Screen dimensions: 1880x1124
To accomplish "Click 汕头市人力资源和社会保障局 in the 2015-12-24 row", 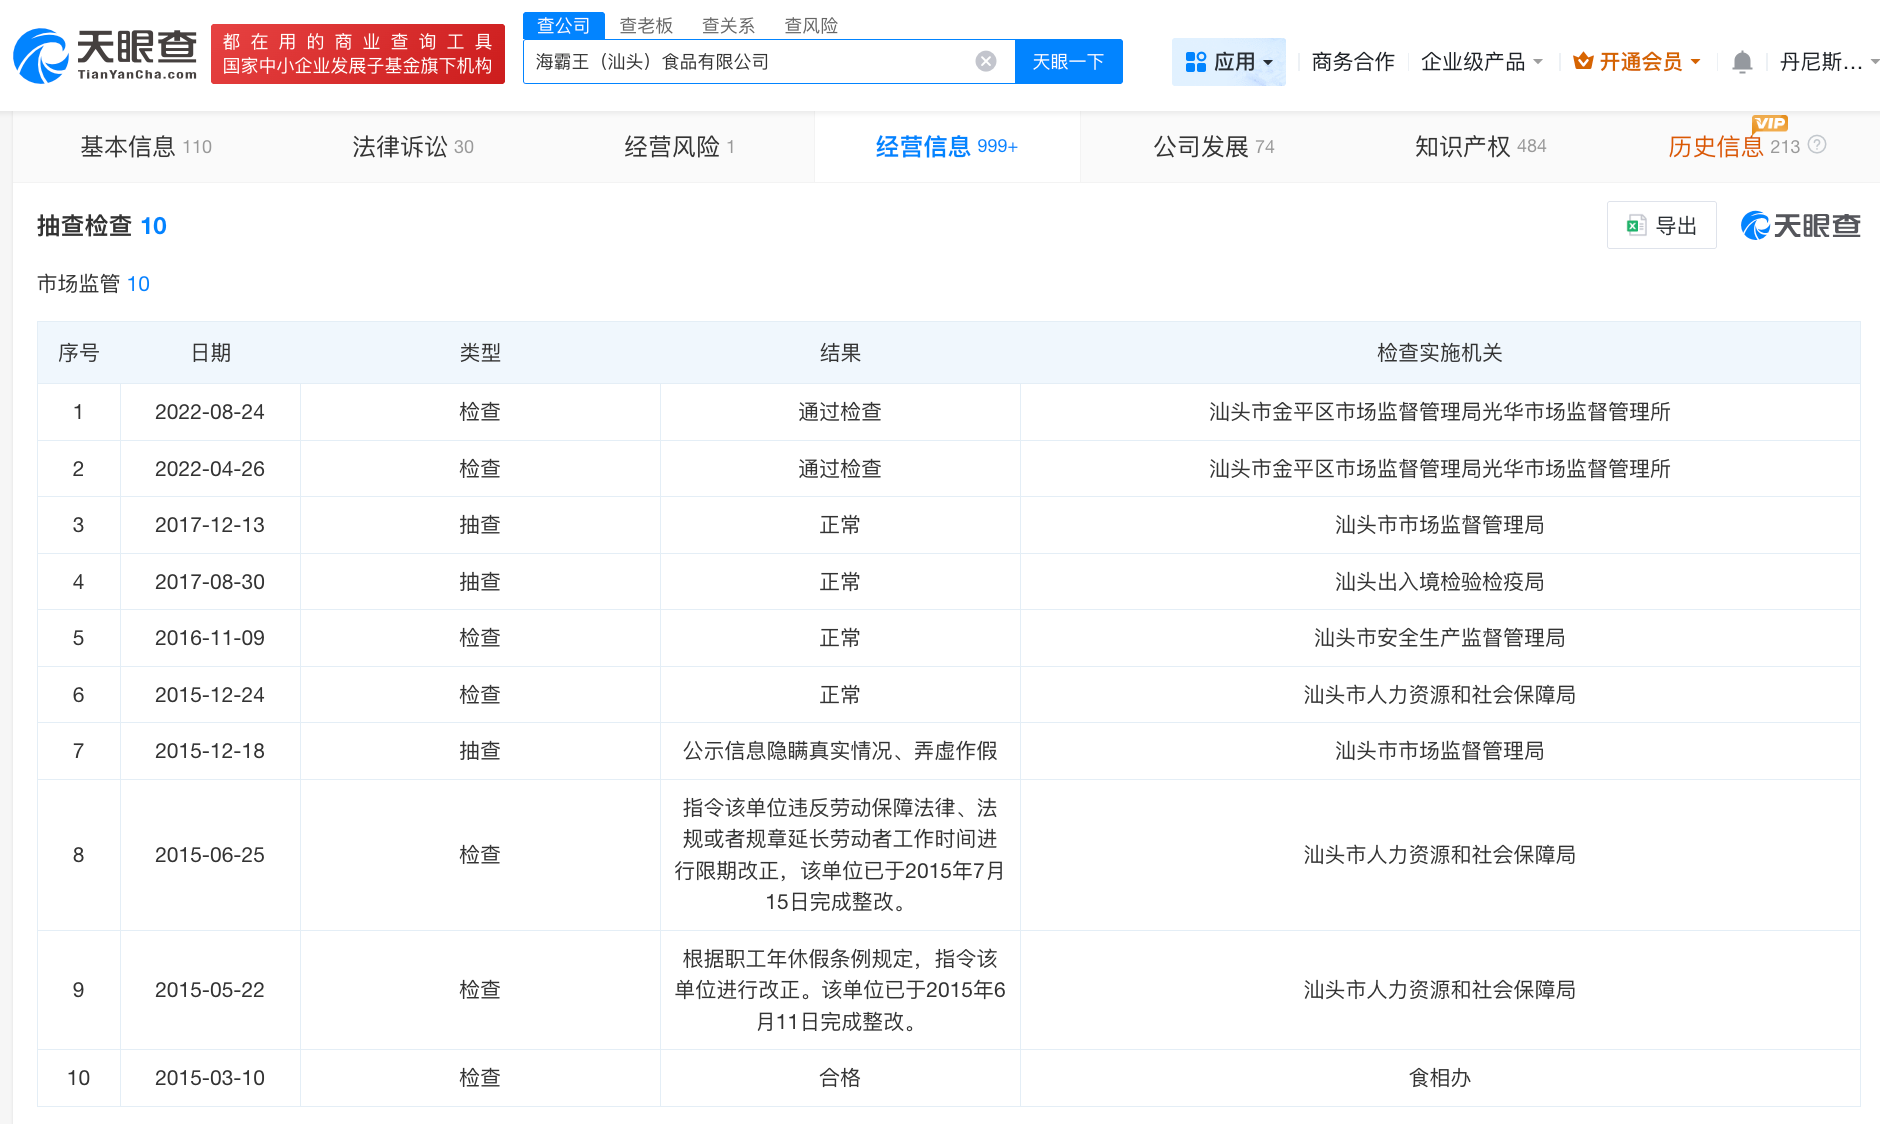I will click(x=1440, y=695).
